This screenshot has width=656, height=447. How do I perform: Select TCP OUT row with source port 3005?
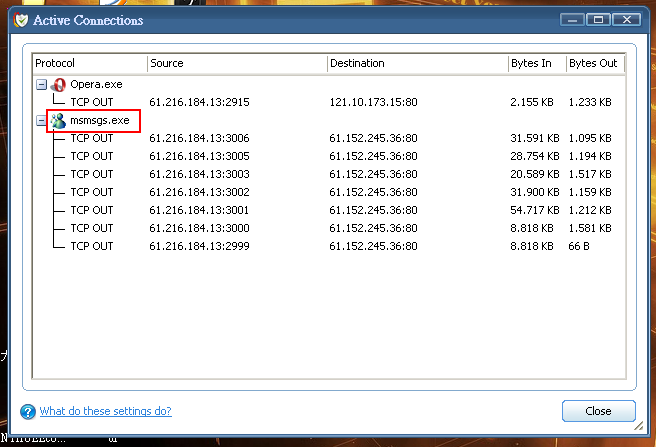(x=331, y=156)
